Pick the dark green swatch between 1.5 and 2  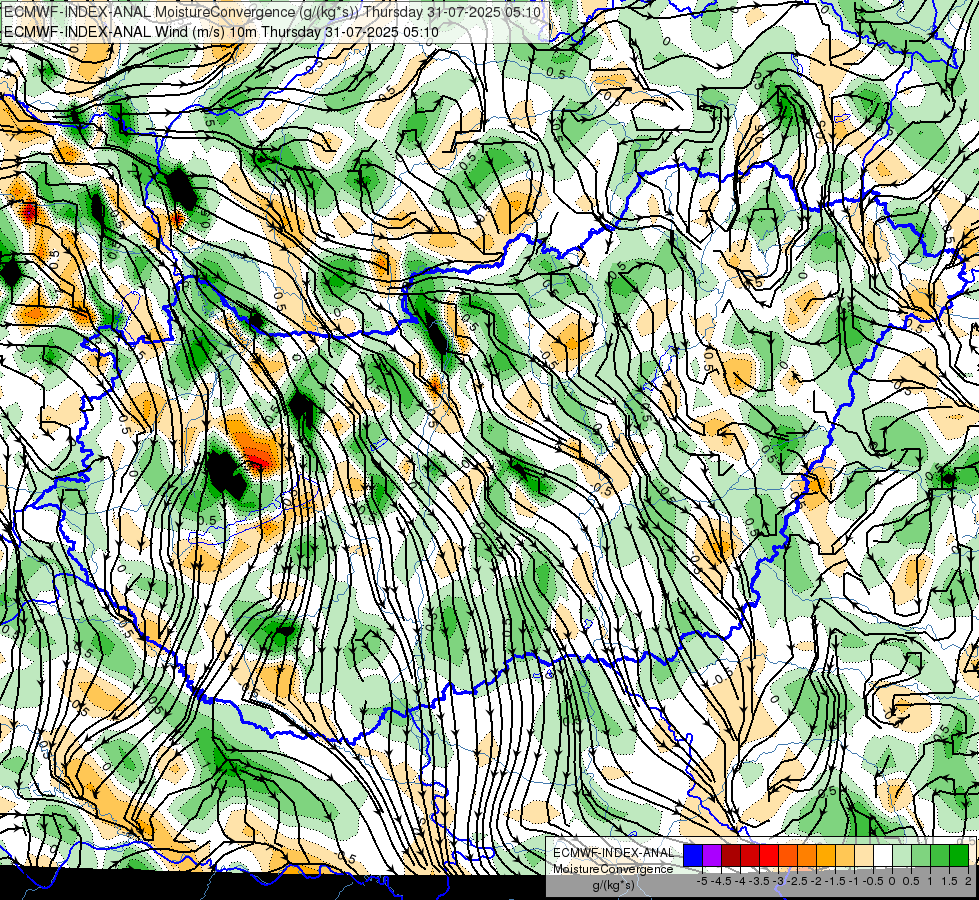pos(959,855)
